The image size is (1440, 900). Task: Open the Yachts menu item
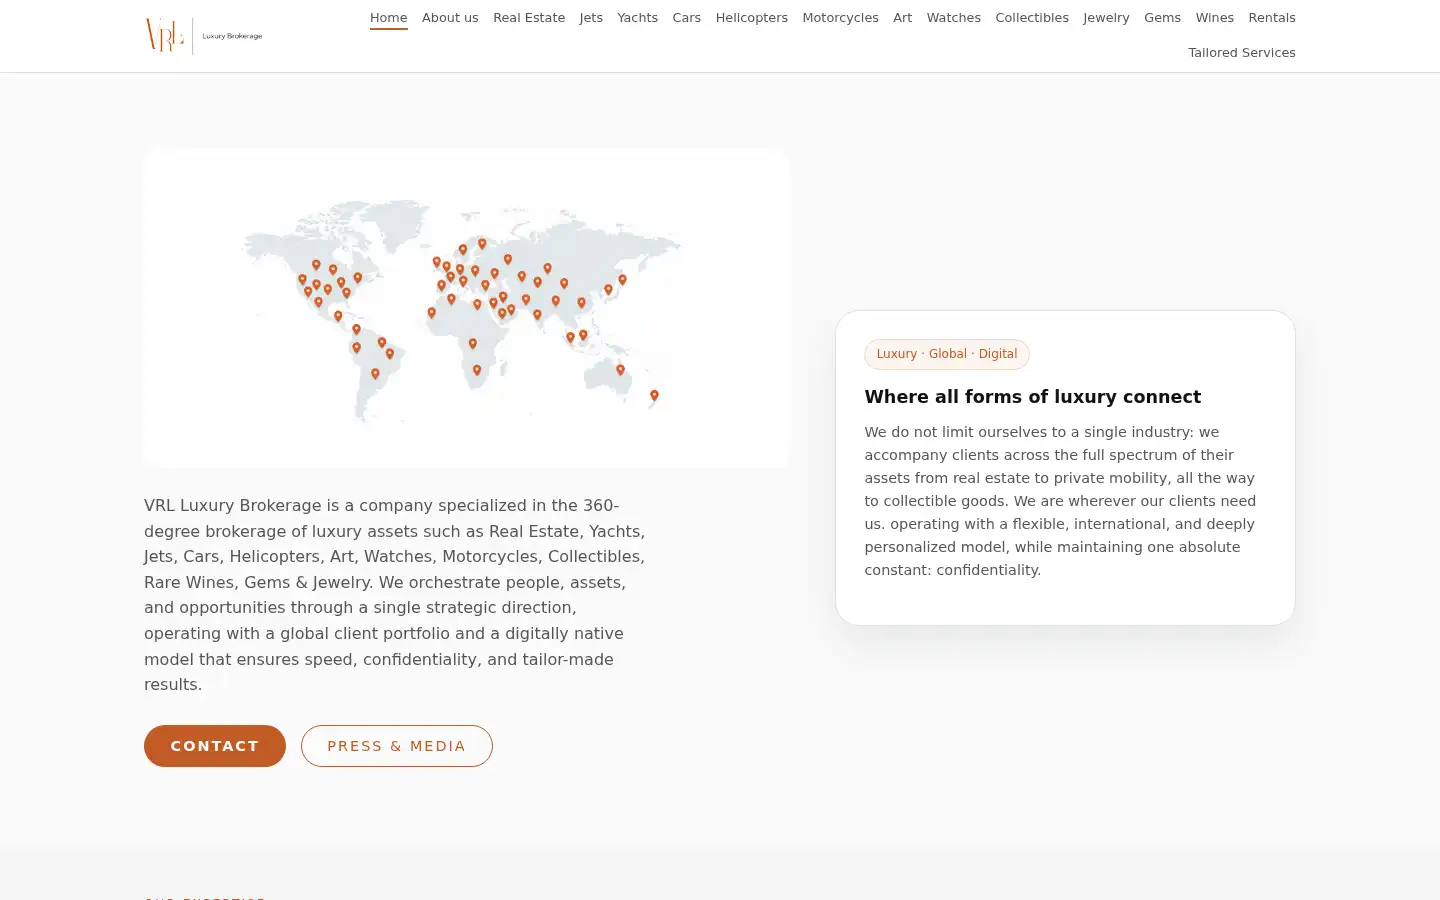pos(637,18)
